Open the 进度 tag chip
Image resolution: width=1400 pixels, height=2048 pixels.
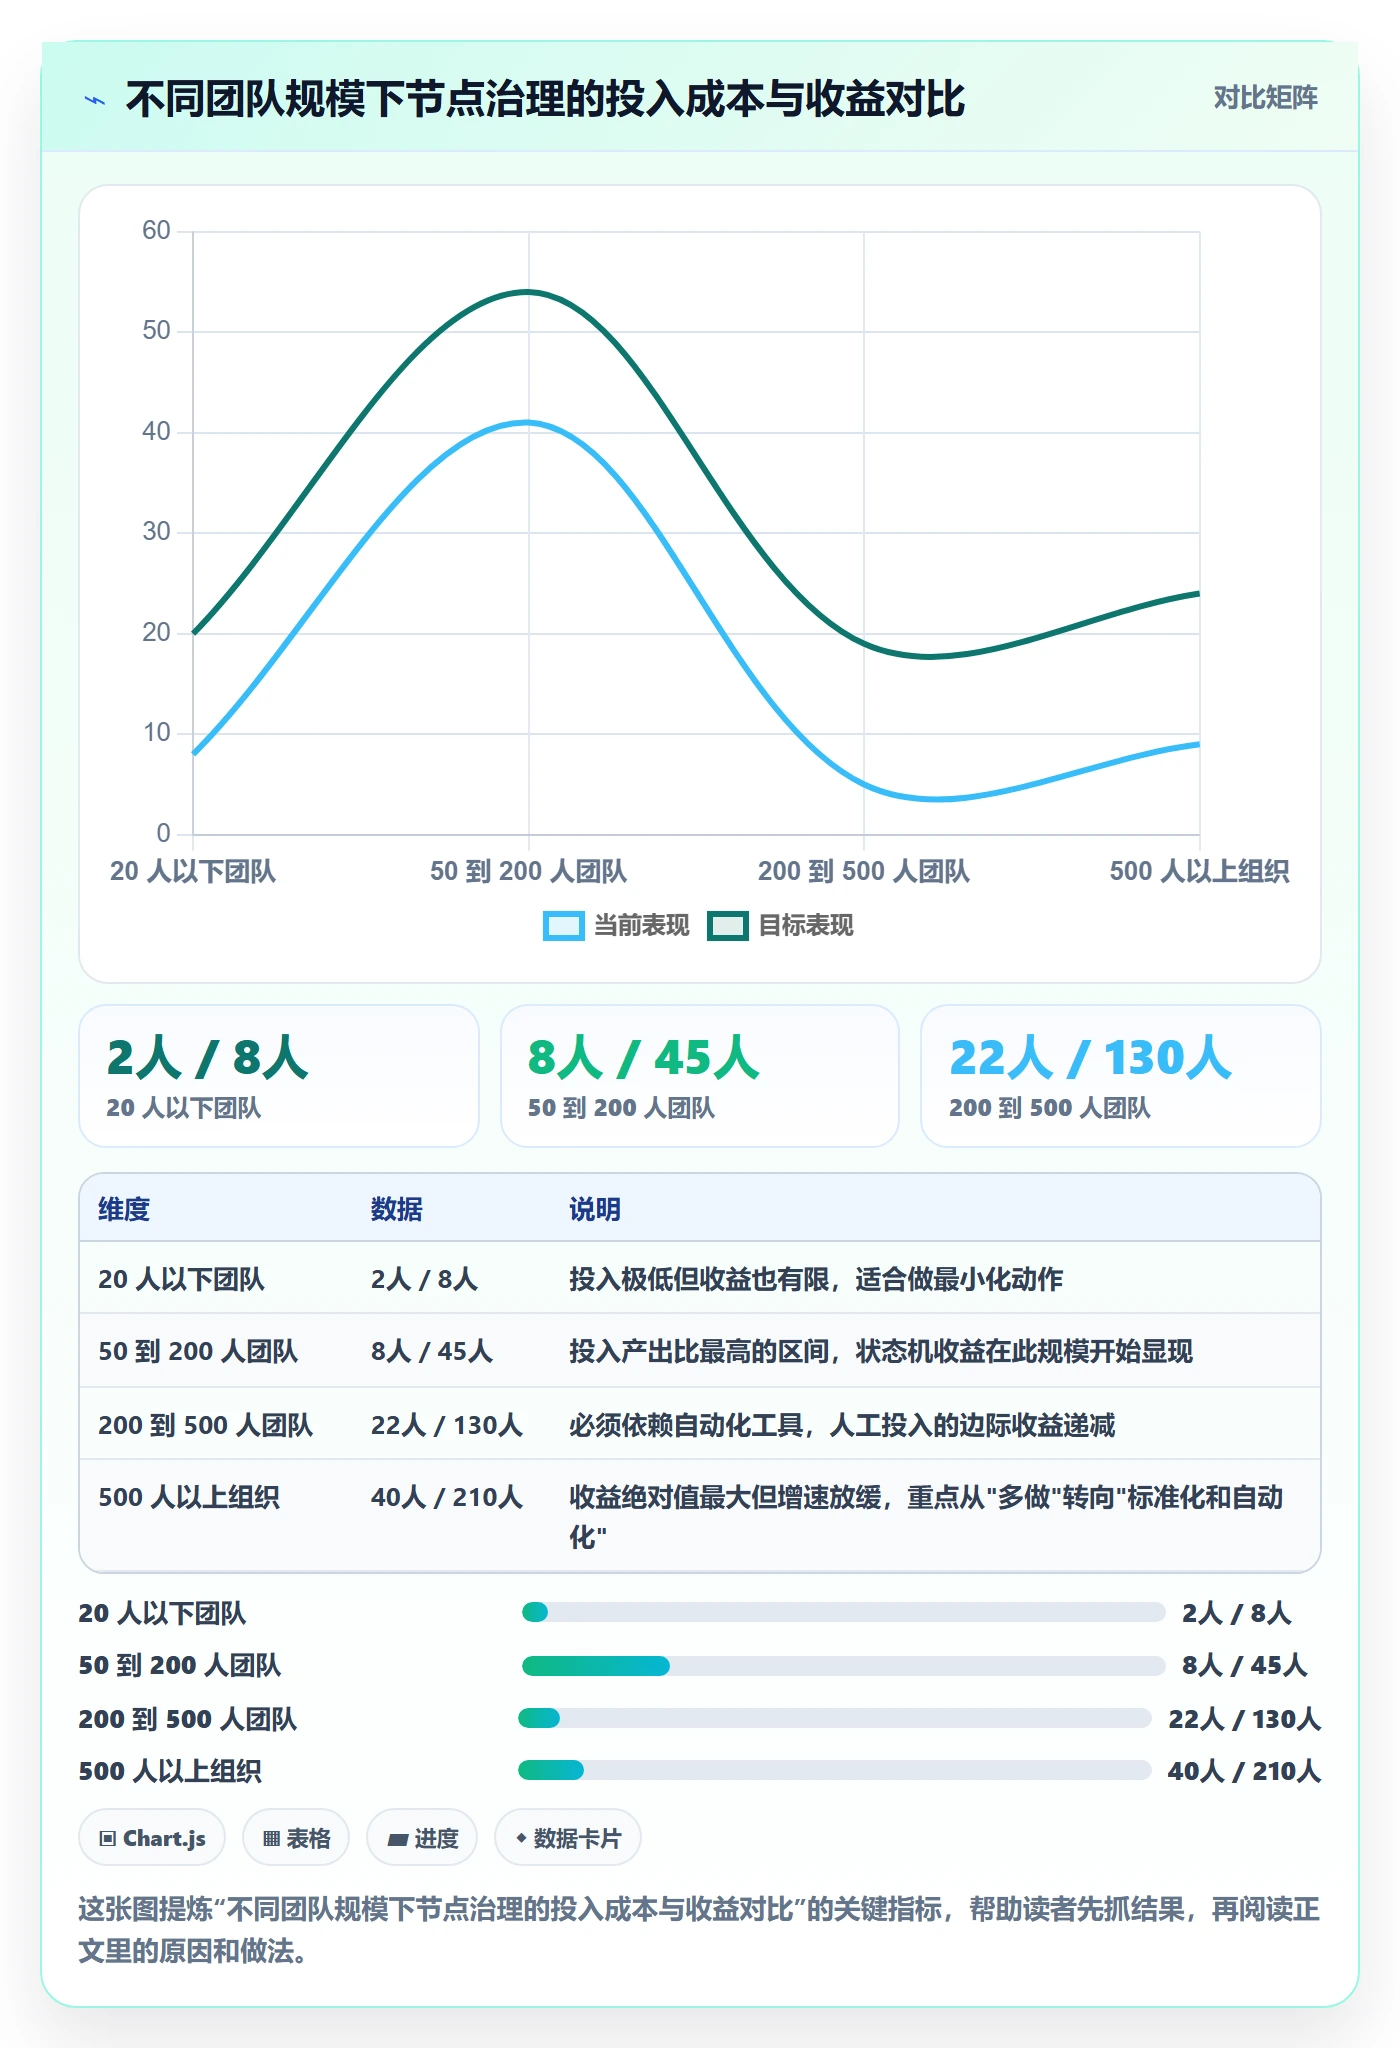tap(422, 1838)
